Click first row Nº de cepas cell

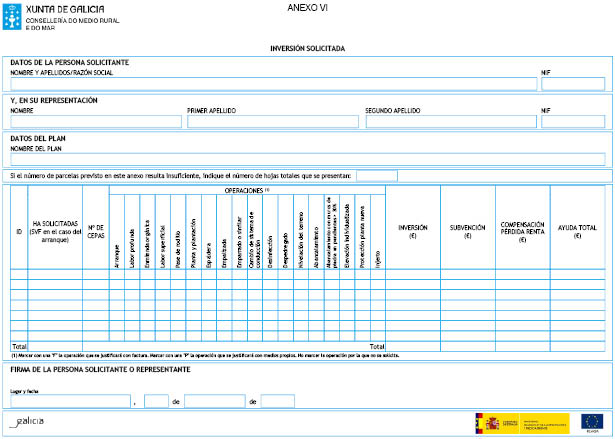96,274
